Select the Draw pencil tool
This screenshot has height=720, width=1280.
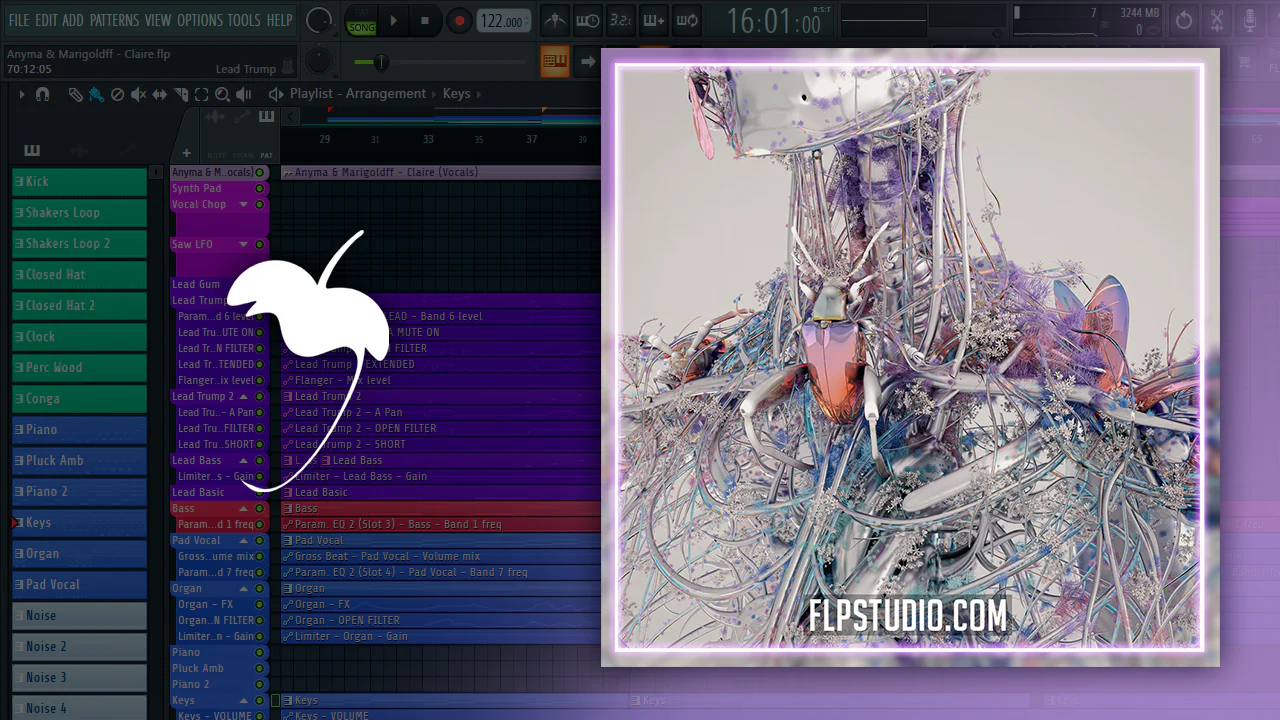pyautogui.click(x=76, y=94)
